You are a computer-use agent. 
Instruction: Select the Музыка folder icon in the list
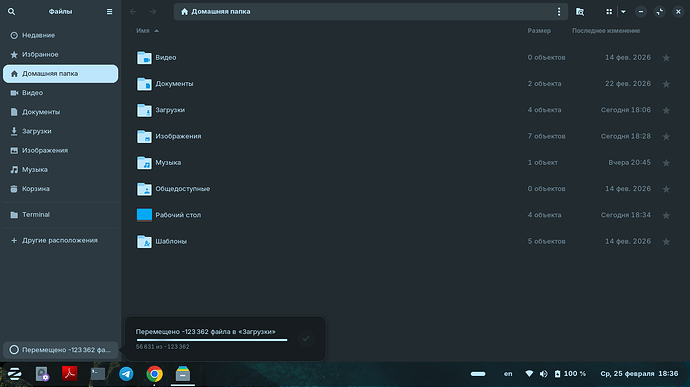point(144,162)
